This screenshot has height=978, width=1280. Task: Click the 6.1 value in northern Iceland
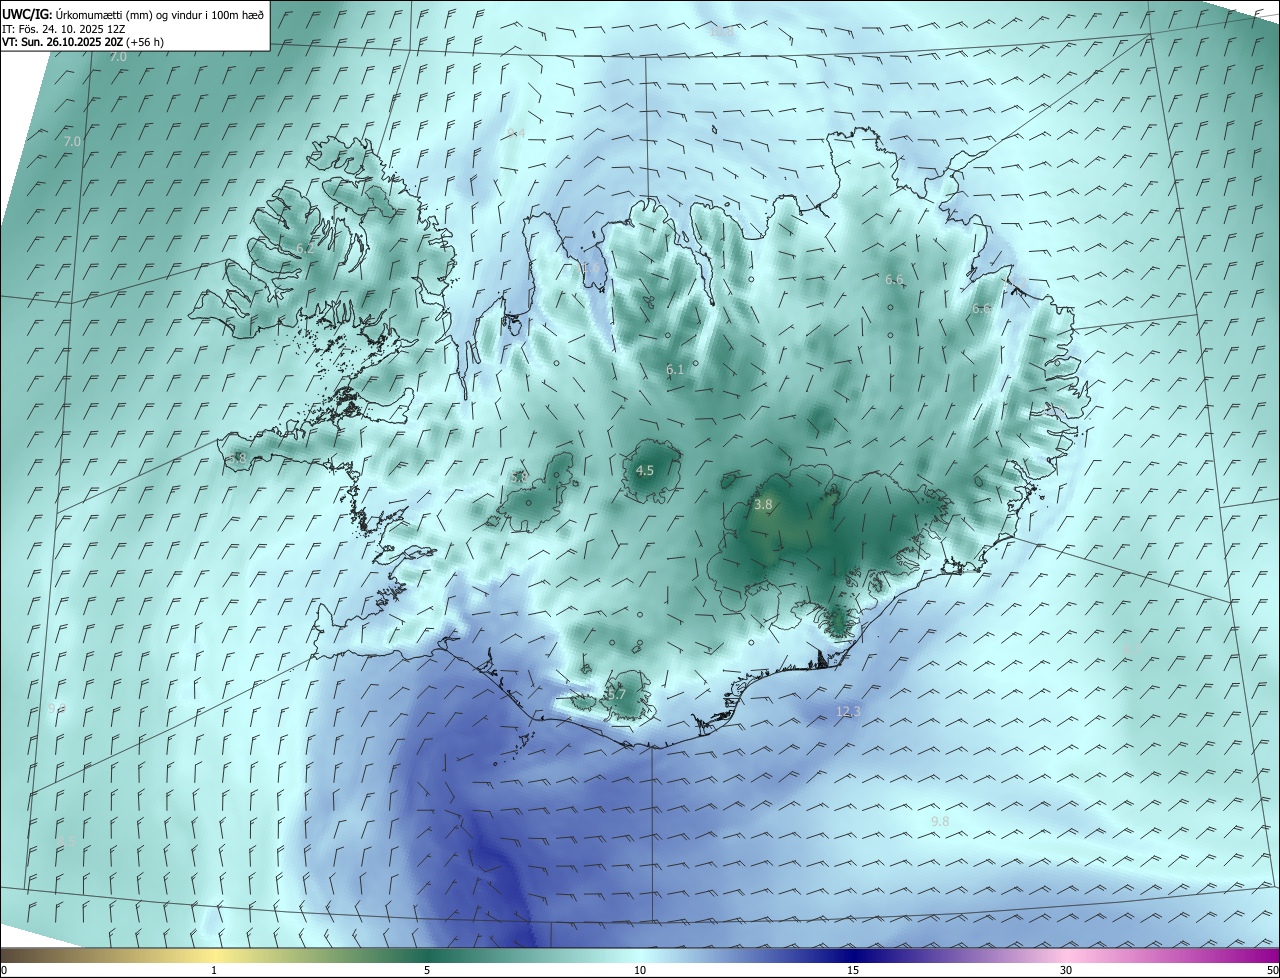point(675,370)
